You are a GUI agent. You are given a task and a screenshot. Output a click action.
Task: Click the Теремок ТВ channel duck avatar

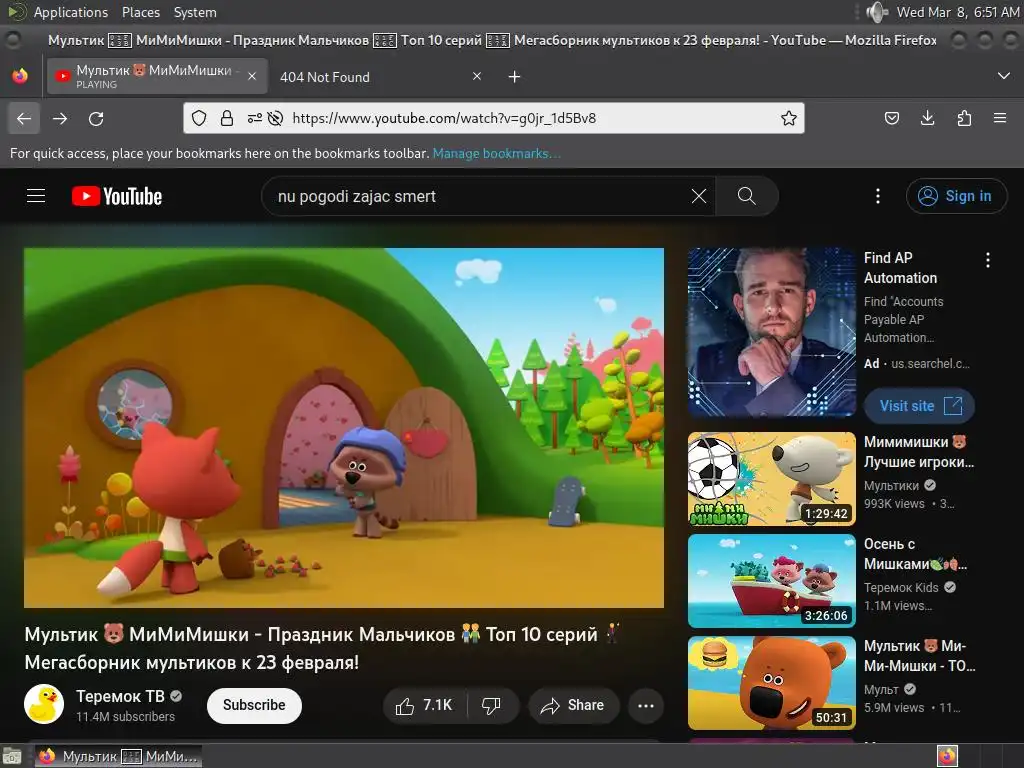click(x=44, y=704)
